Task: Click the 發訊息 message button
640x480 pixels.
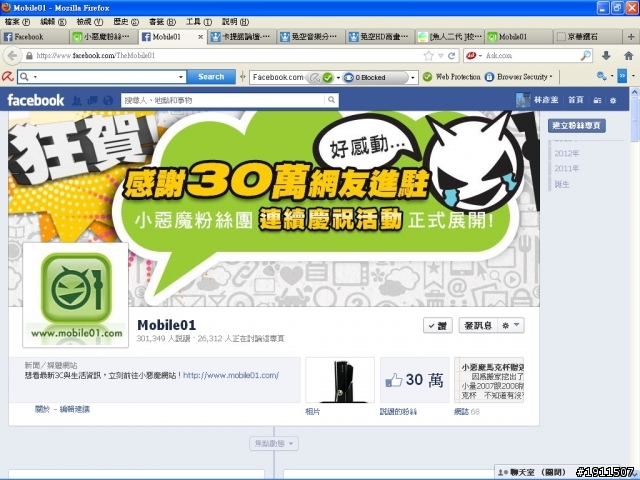Action: tap(478, 325)
